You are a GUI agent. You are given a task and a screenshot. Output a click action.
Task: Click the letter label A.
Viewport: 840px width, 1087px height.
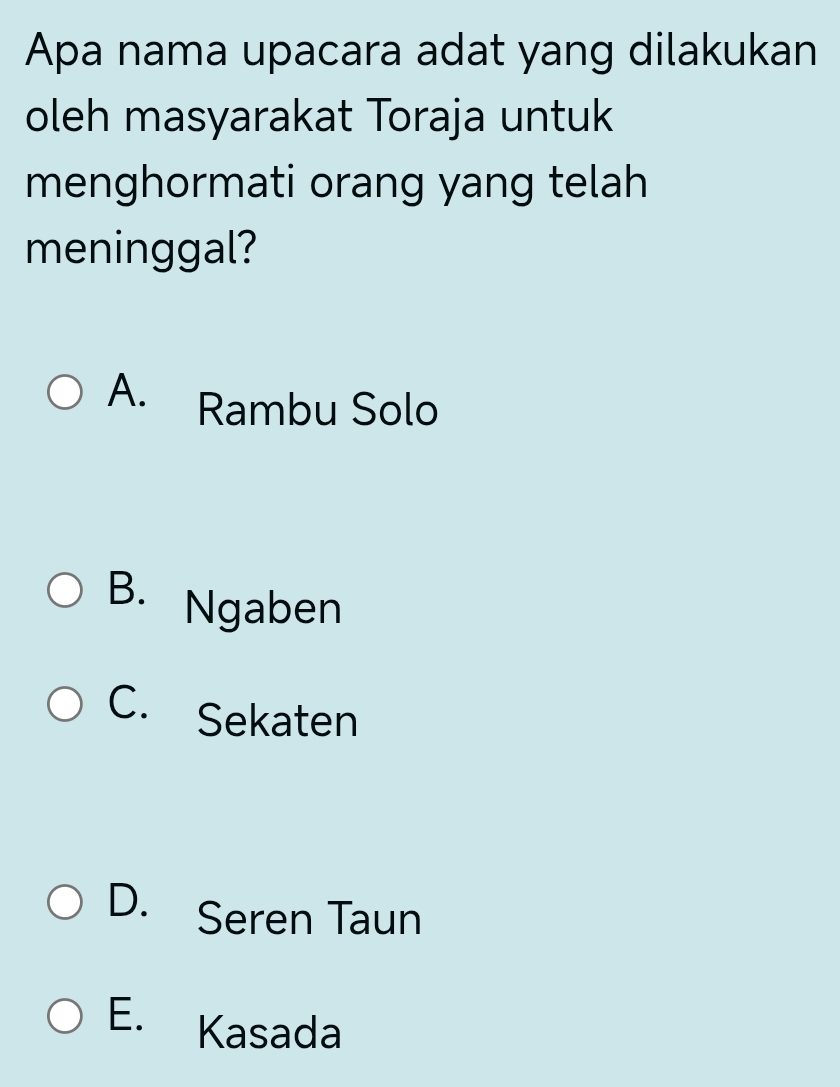127,390
